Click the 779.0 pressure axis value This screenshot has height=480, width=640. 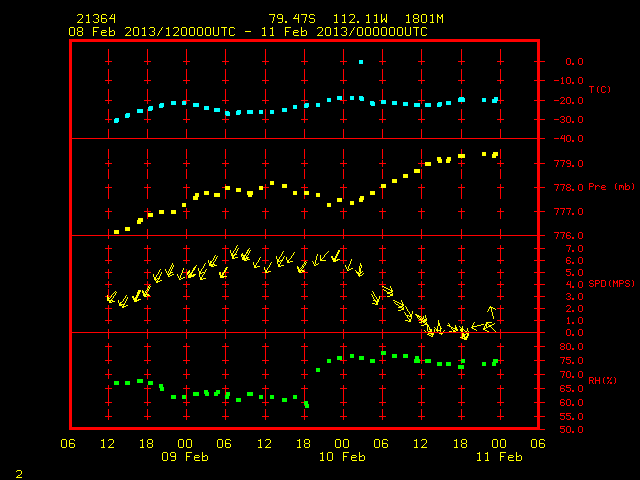[569, 164]
